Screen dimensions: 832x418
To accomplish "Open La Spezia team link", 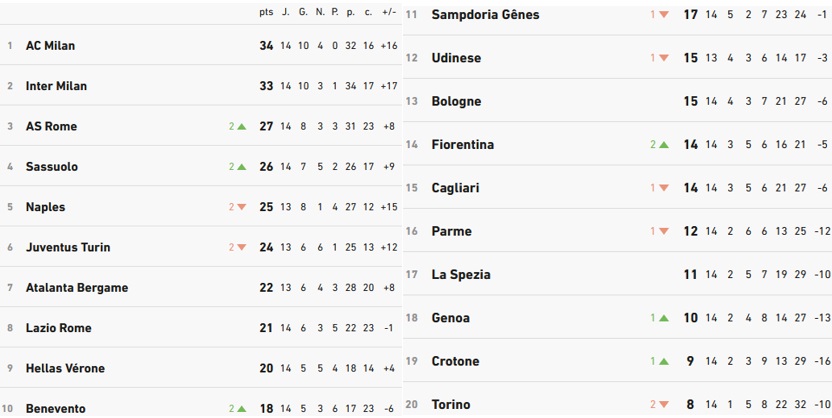I will [x=461, y=275].
